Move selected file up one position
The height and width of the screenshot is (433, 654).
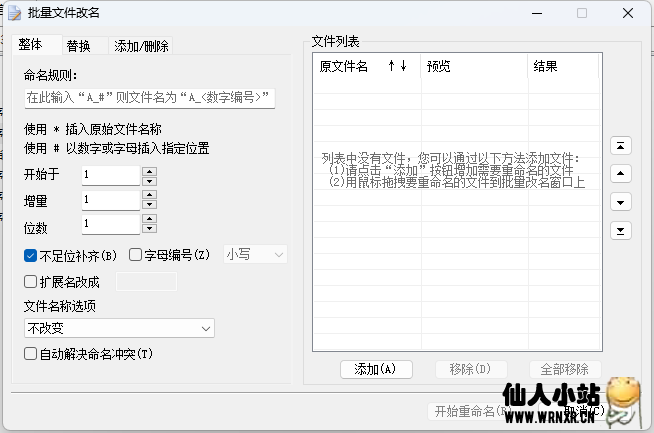coord(621,174)
